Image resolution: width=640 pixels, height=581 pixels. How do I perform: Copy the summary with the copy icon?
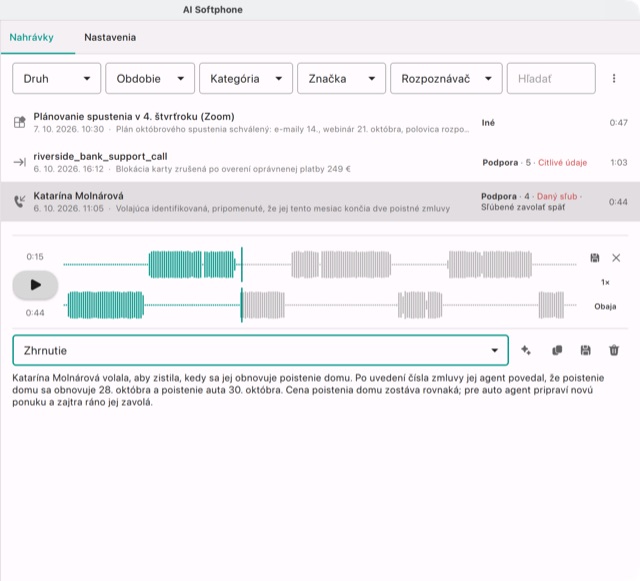click(x=557, y=350)
